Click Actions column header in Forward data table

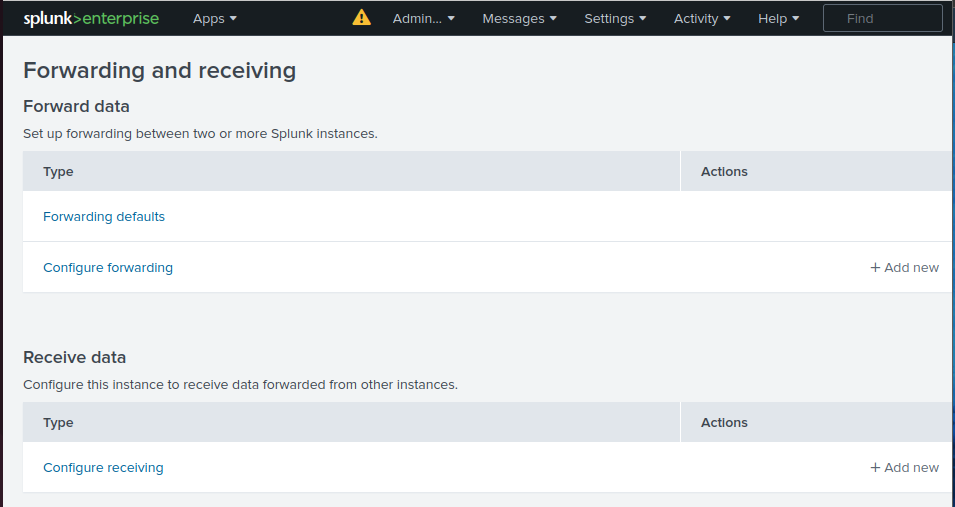(x=724, y=171)
